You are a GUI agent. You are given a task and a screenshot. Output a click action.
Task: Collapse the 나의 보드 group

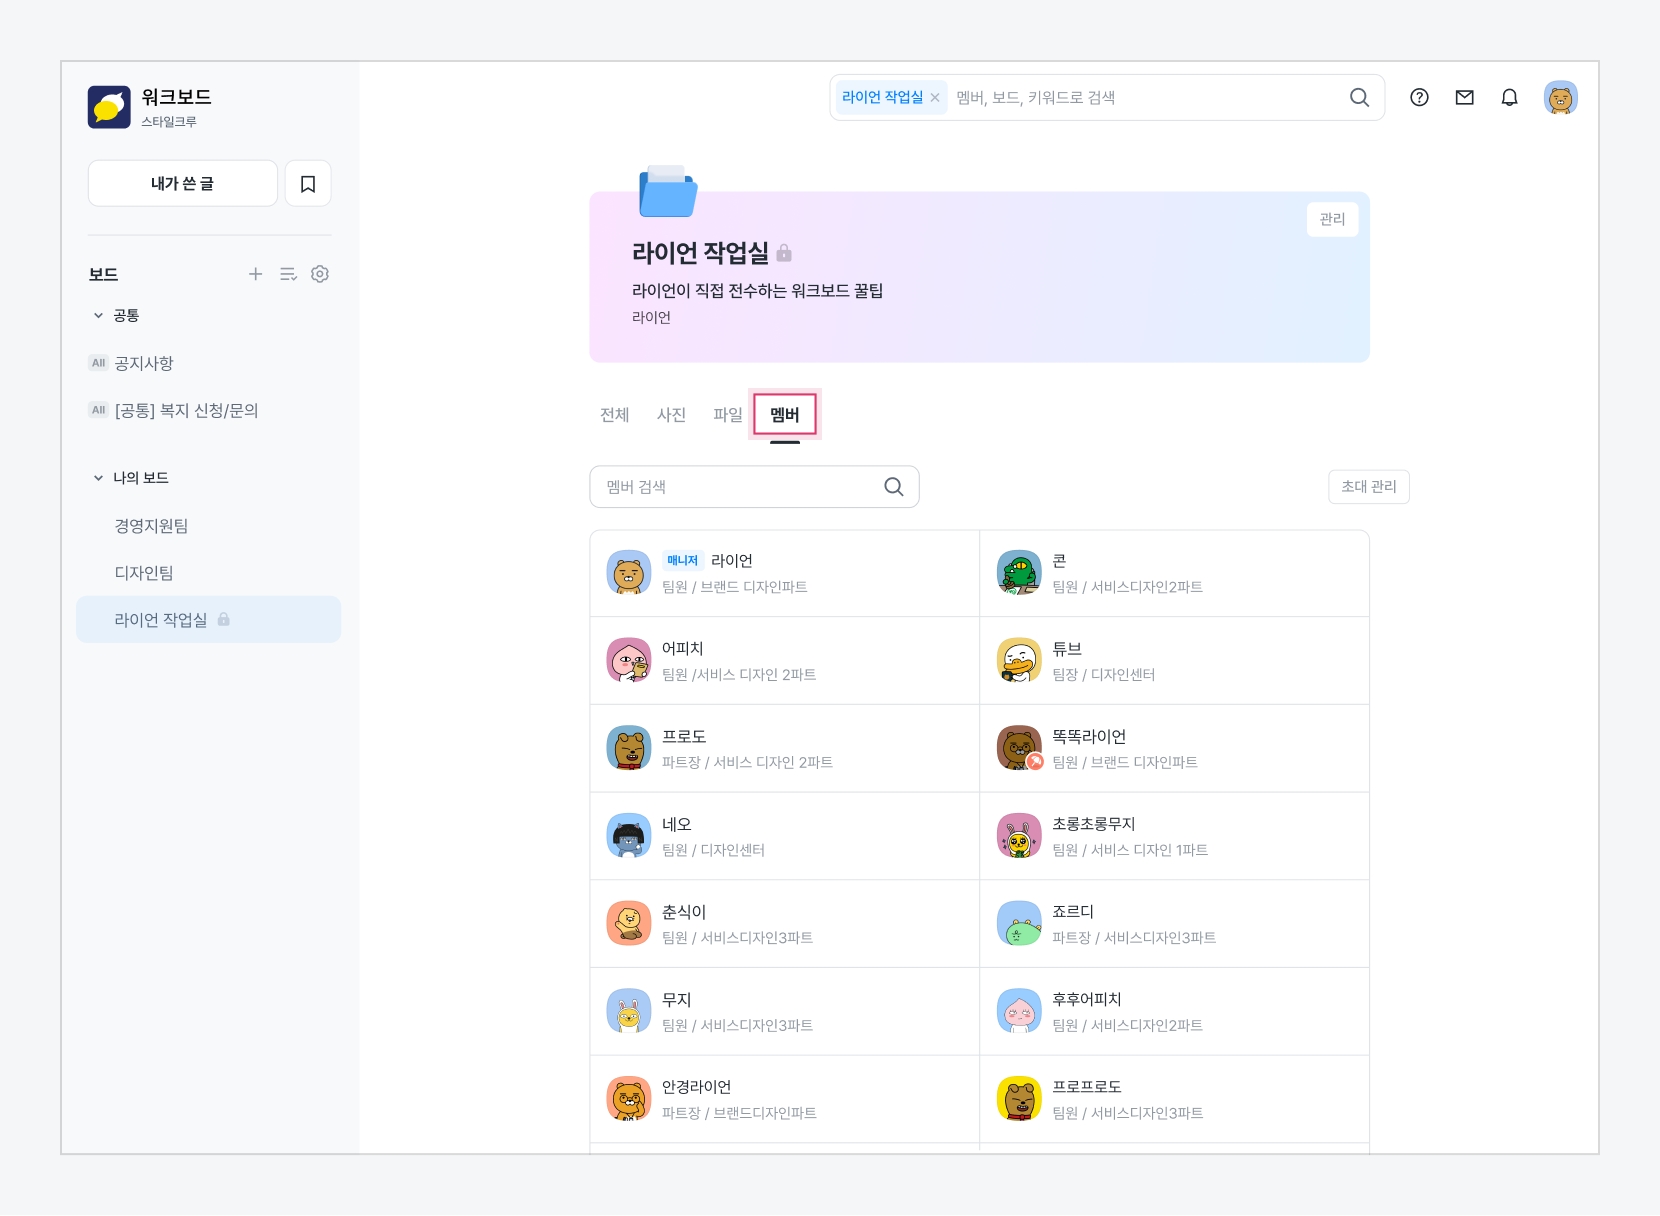pos(98,478)
